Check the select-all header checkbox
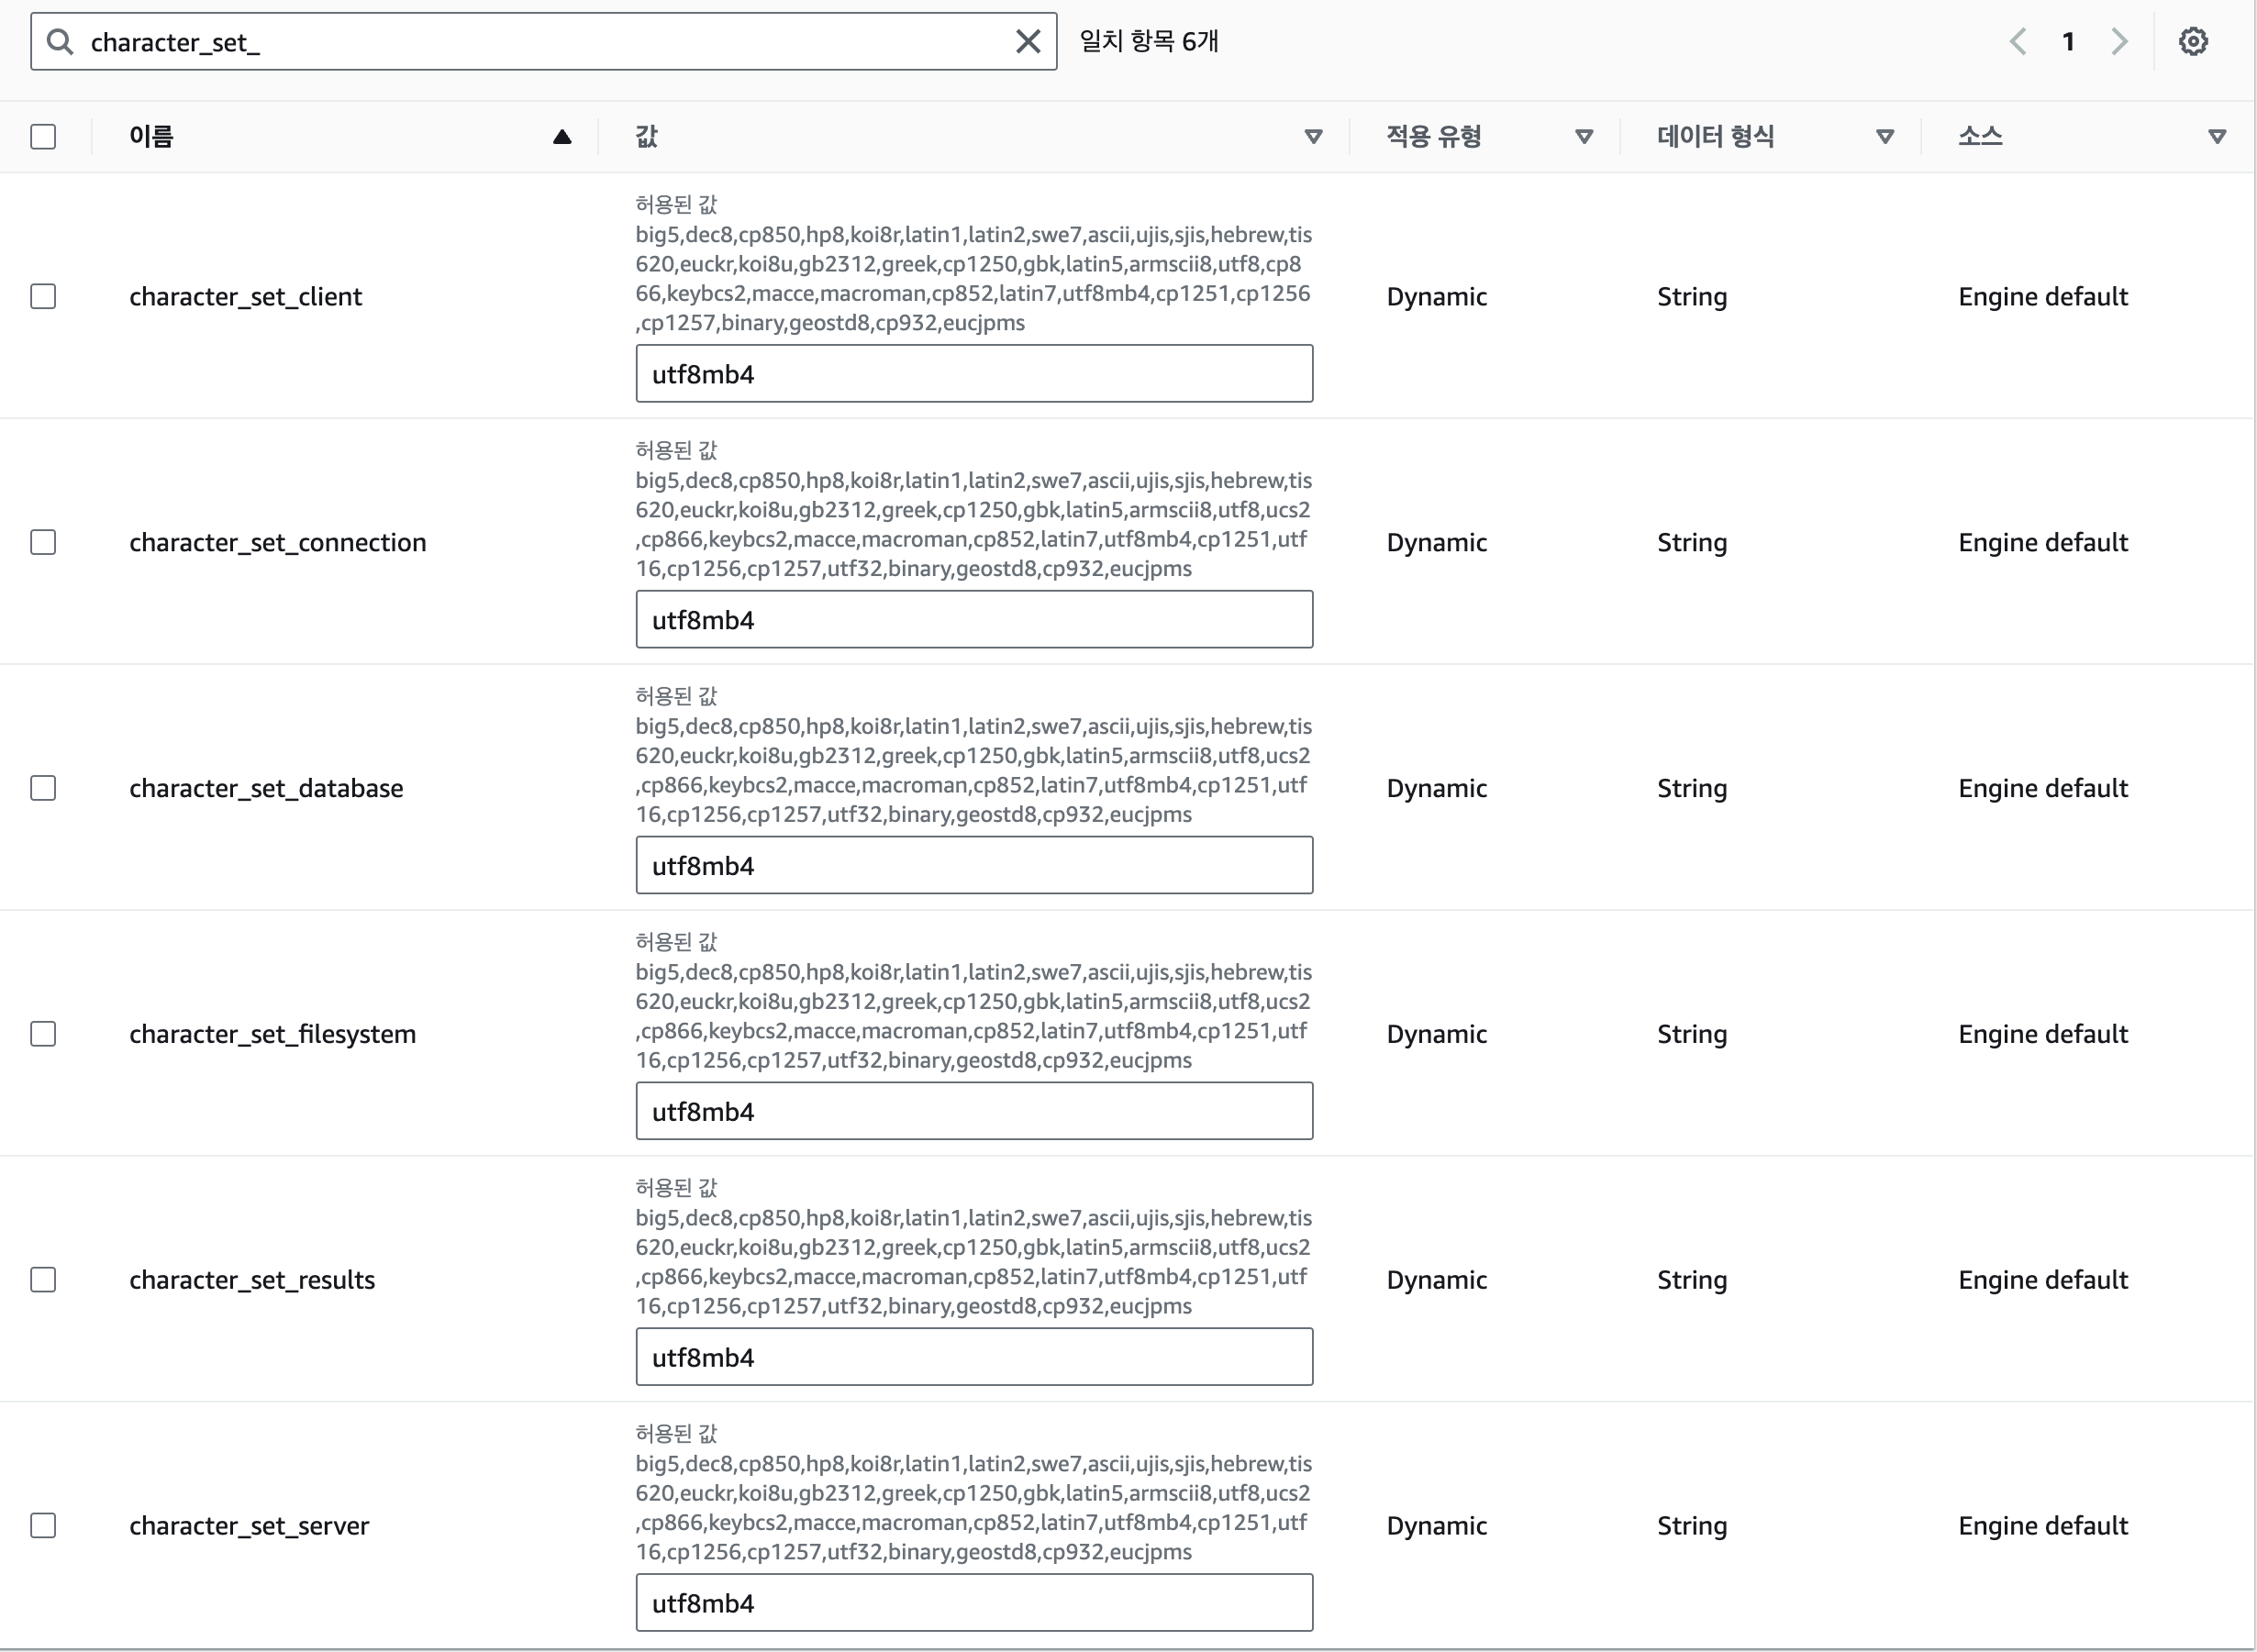Screen dimensions: 2257x1652 pyautogui.click(x=43, y=137)
